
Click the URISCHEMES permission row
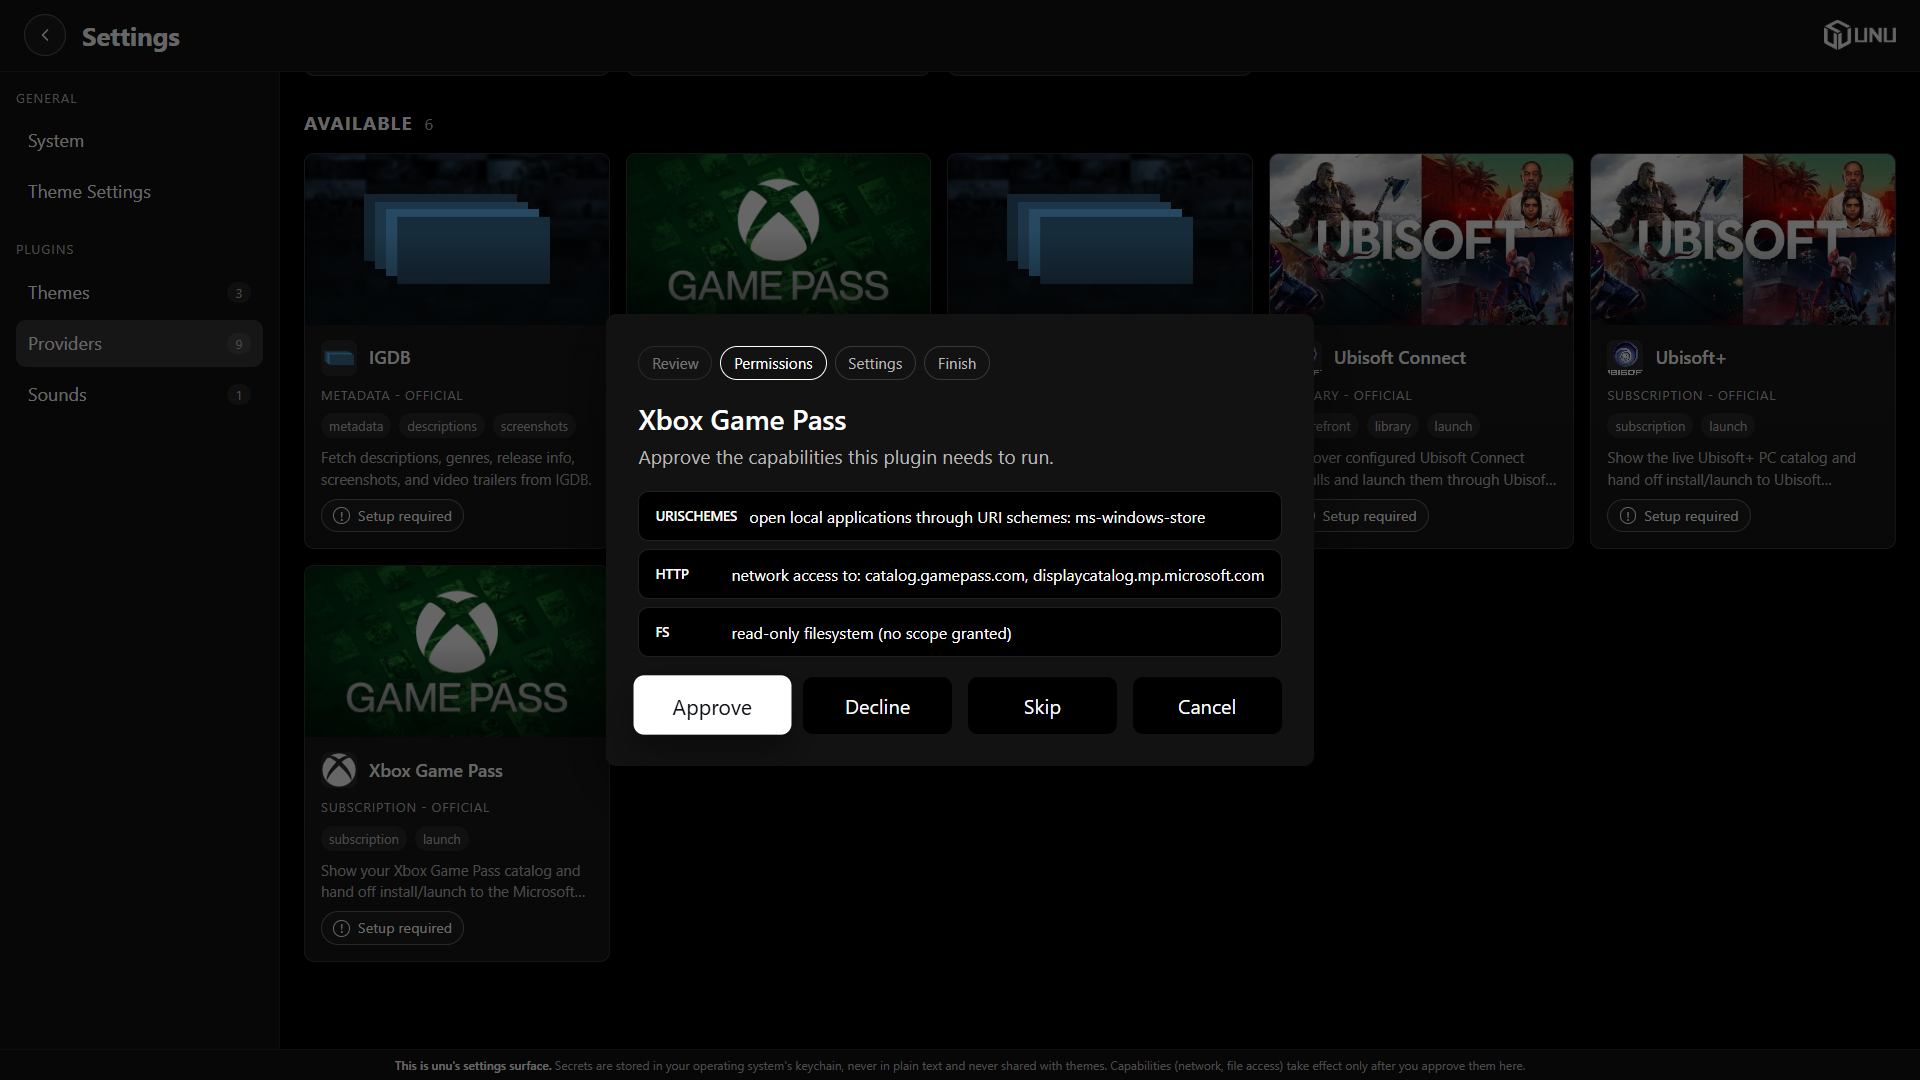[x=960, y=516]
